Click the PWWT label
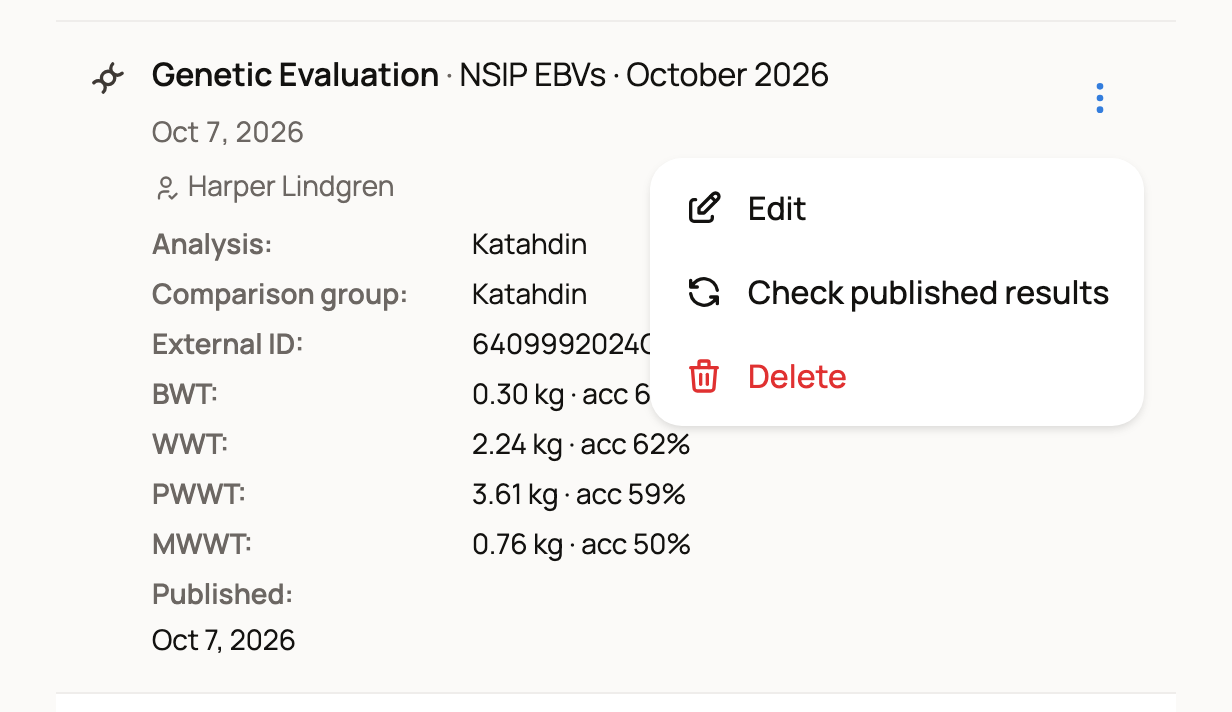The height and width of the screenshot is (712, 1232). click(199, 494)
